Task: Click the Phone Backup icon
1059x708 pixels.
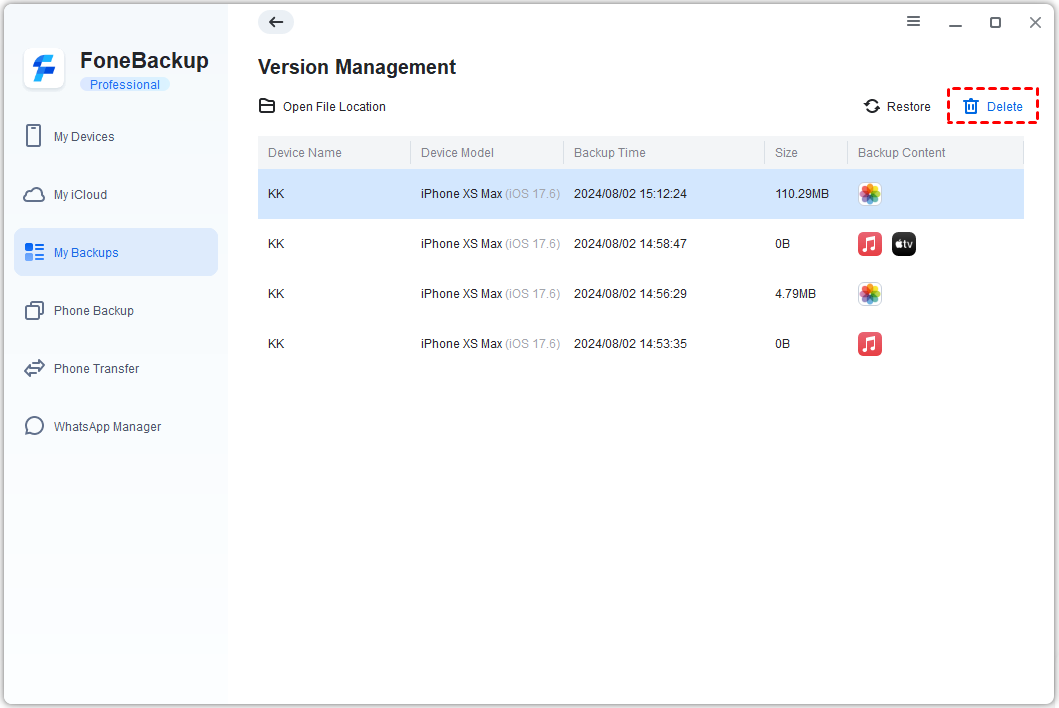Action: coord(34,311)
